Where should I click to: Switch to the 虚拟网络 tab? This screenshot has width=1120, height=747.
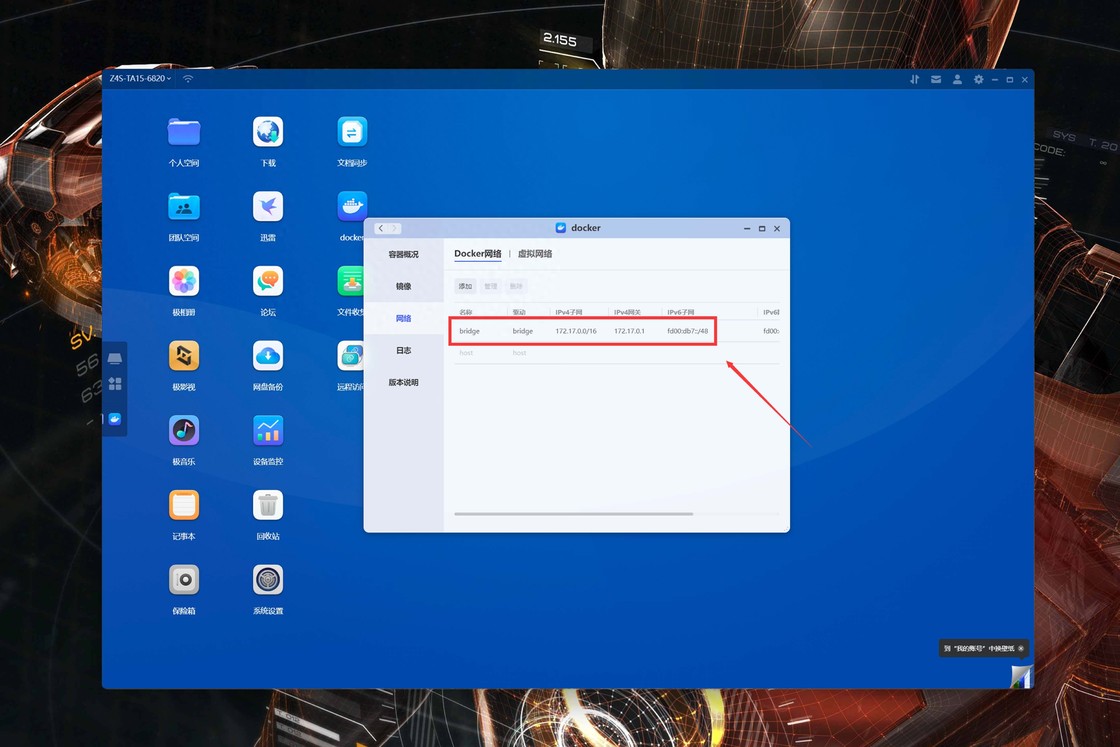(535, 254)
